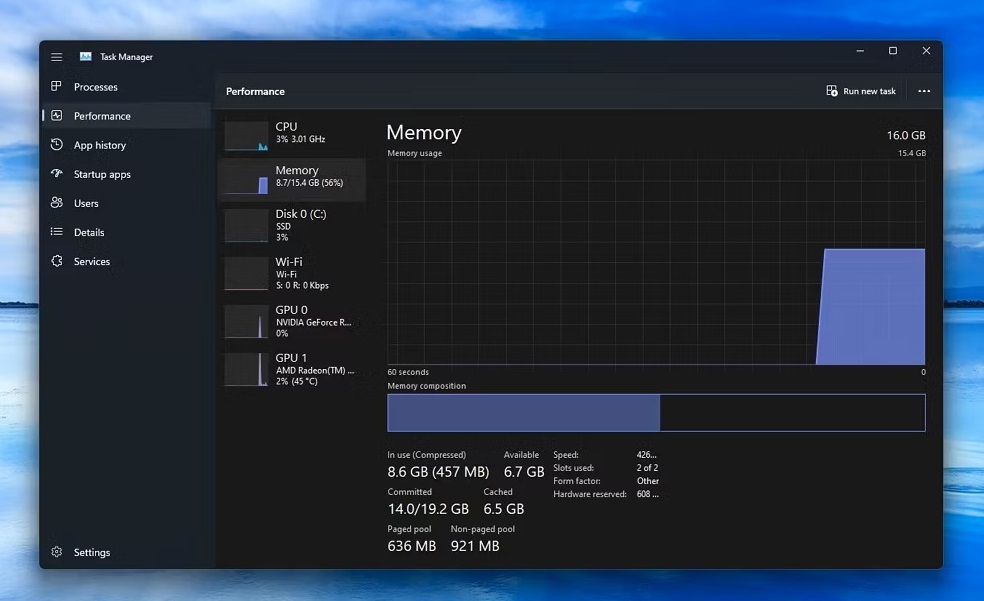Select the Disk 0 (C:) mini graph

(x=246, y=225)
